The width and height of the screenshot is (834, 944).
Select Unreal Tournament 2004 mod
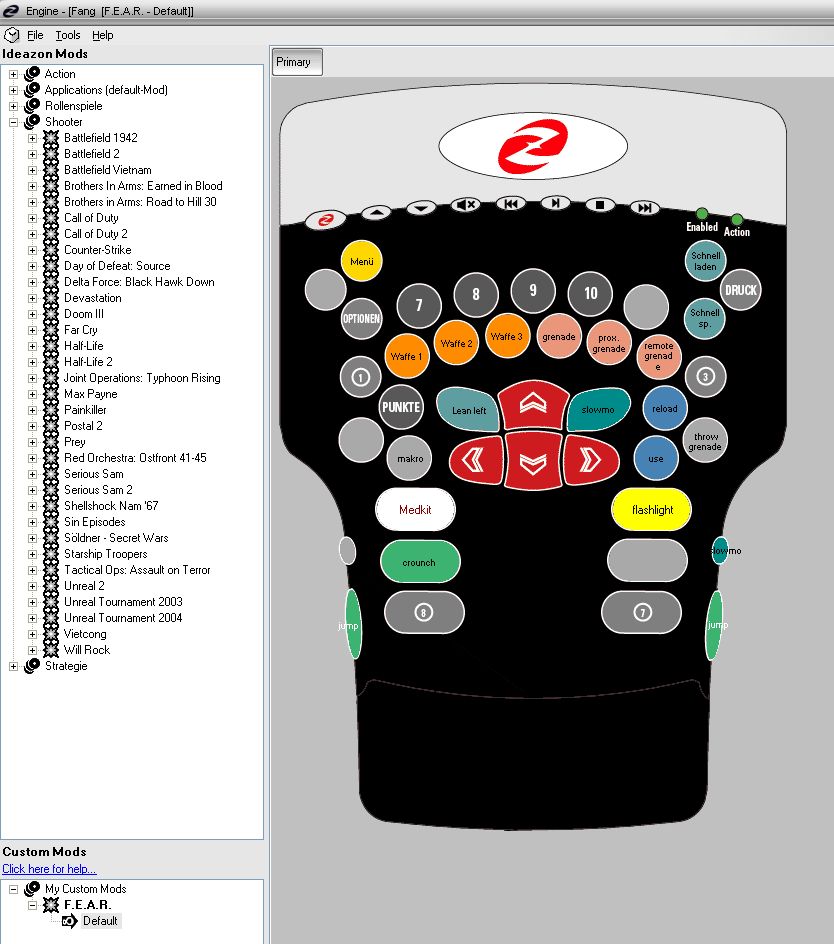(x=123, y=618)
